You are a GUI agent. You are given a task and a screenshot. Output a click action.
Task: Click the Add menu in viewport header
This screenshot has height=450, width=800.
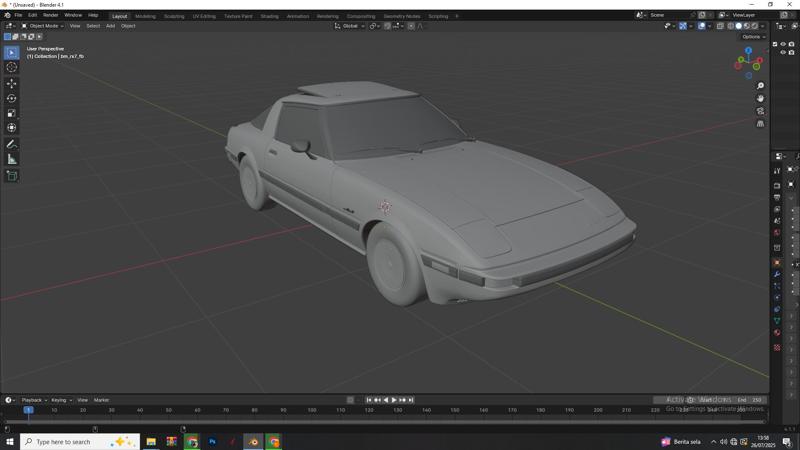[x=110, y=26]
